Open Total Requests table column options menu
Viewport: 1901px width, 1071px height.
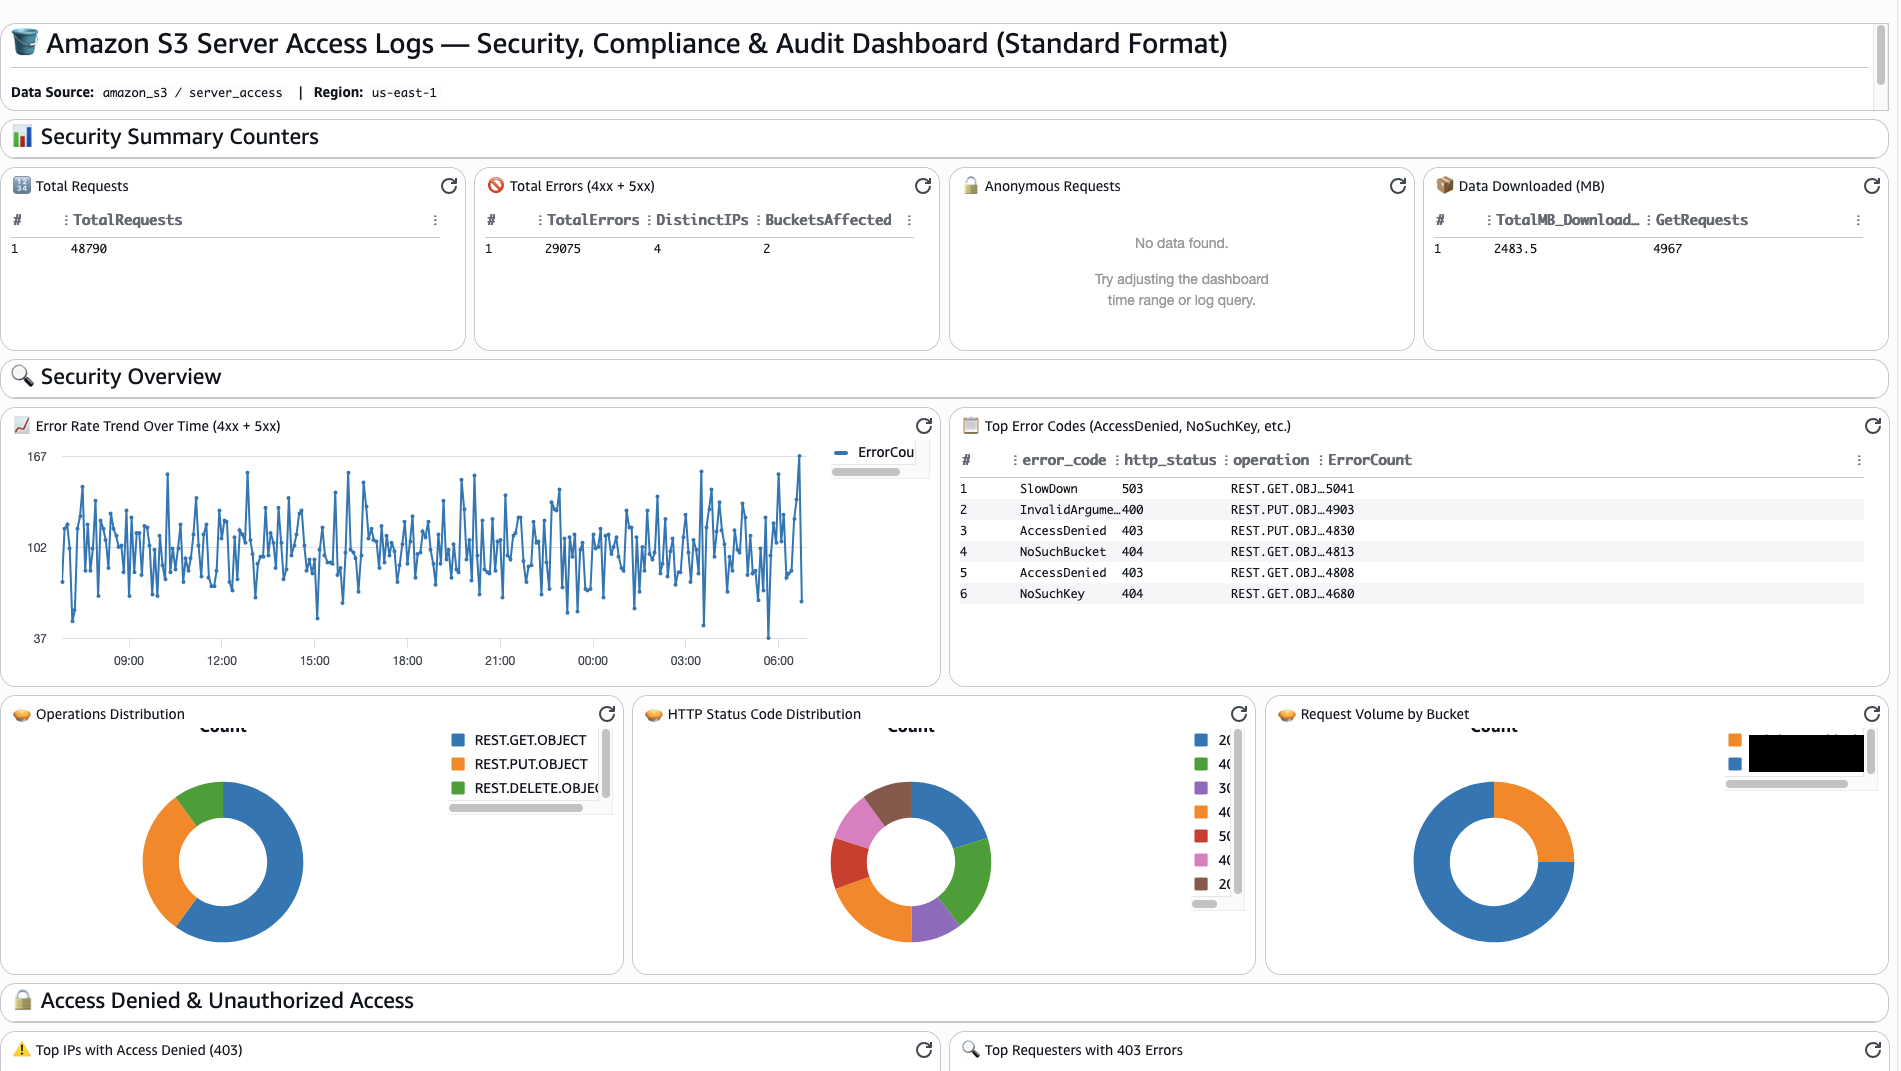click(435, 220)
